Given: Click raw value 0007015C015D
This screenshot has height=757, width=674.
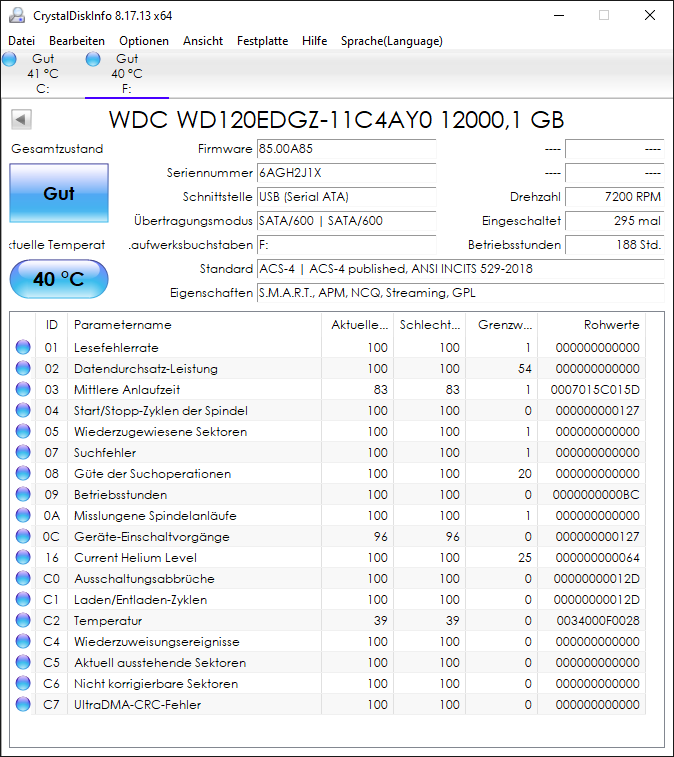Looking at the screenshot, I should pyautogui.click(x=595, y=390).
